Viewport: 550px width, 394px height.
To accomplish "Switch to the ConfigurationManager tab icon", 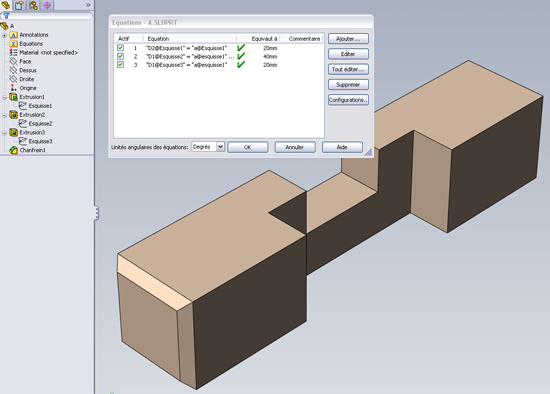I will point(33,5).
